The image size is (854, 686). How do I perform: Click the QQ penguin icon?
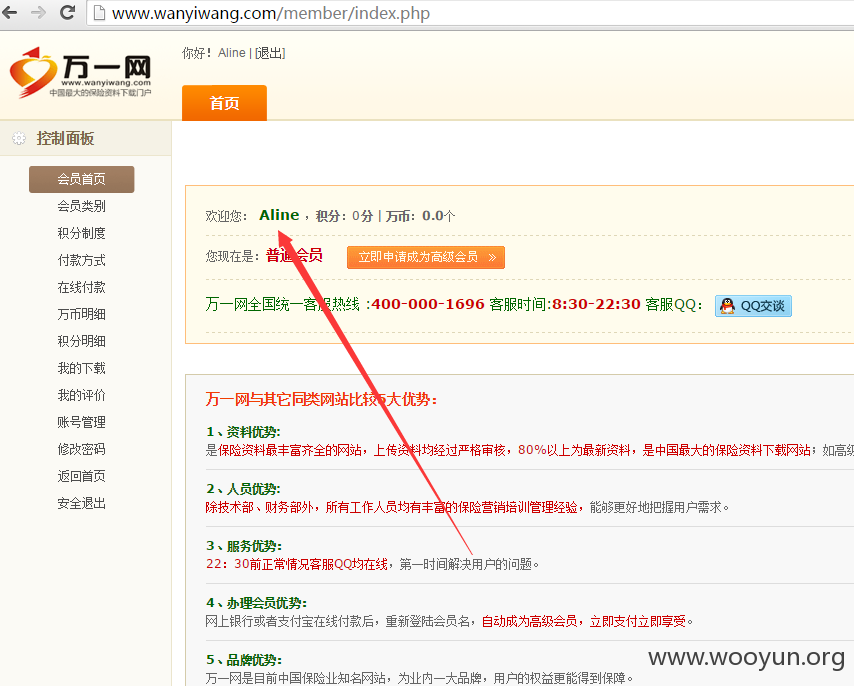pyautogui.click(x=727, y=305)
